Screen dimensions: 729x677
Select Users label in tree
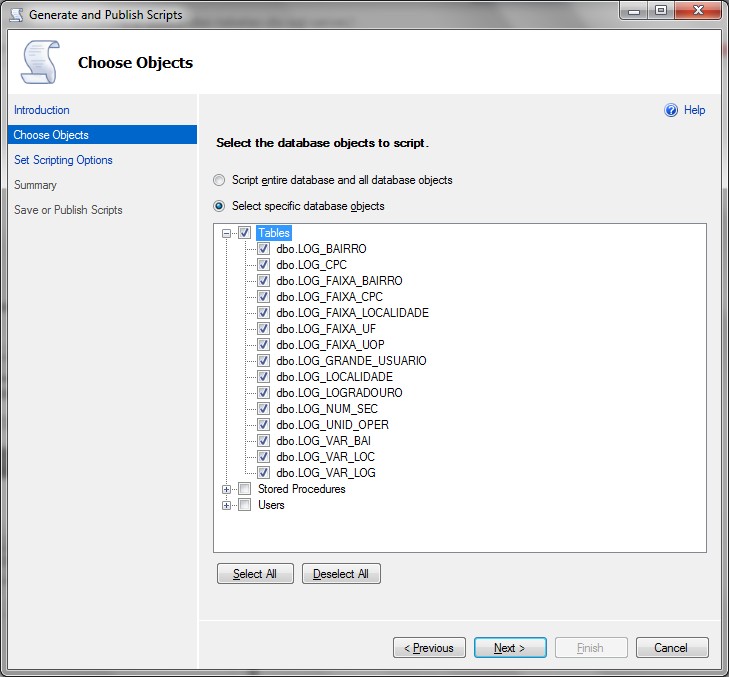coord(271,505)
